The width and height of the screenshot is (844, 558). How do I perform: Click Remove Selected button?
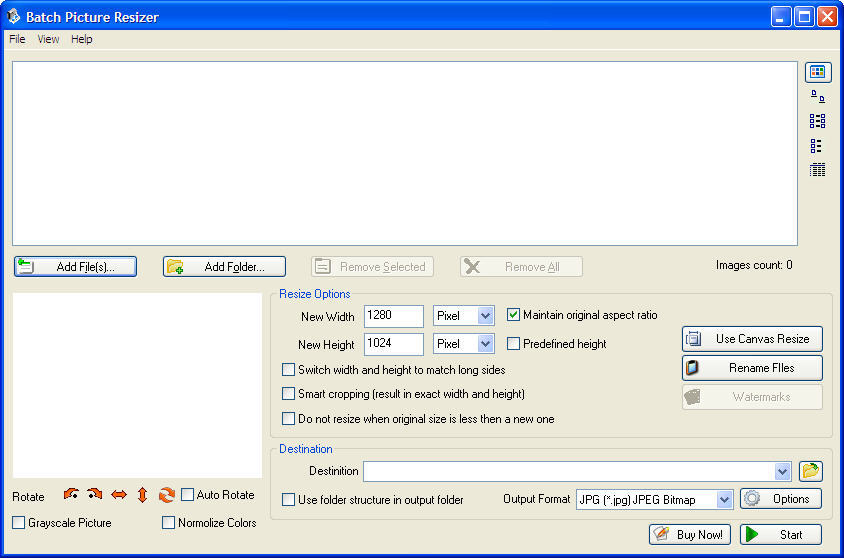pos(372,266)
